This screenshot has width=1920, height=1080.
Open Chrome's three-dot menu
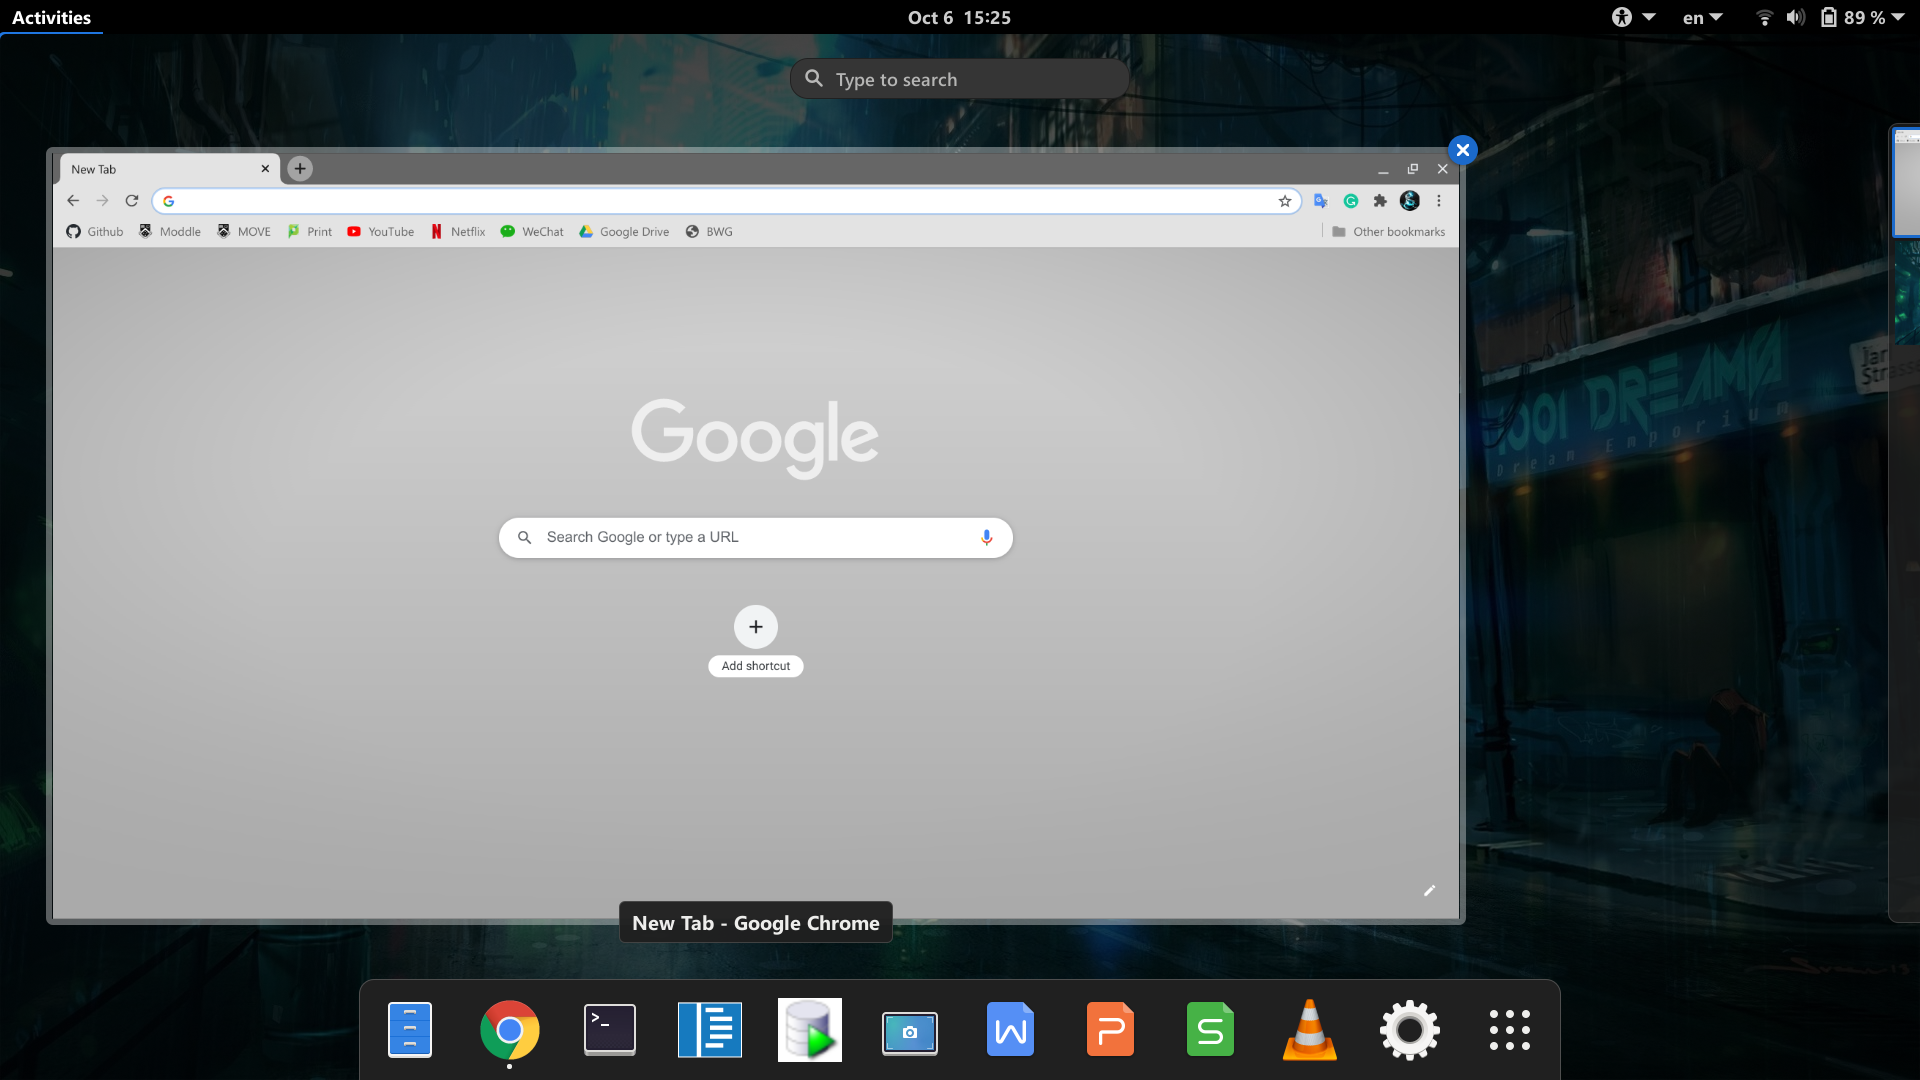point(1439,201)
